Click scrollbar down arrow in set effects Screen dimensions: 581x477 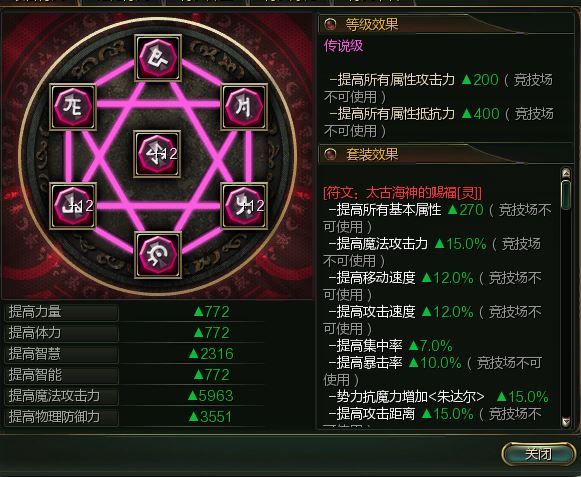tap(566, 422)
